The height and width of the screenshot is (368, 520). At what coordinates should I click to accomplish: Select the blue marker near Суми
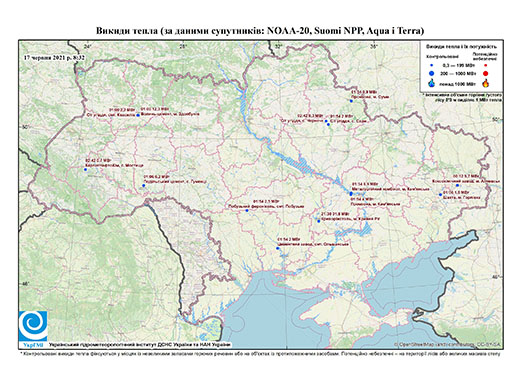[351, 101]
